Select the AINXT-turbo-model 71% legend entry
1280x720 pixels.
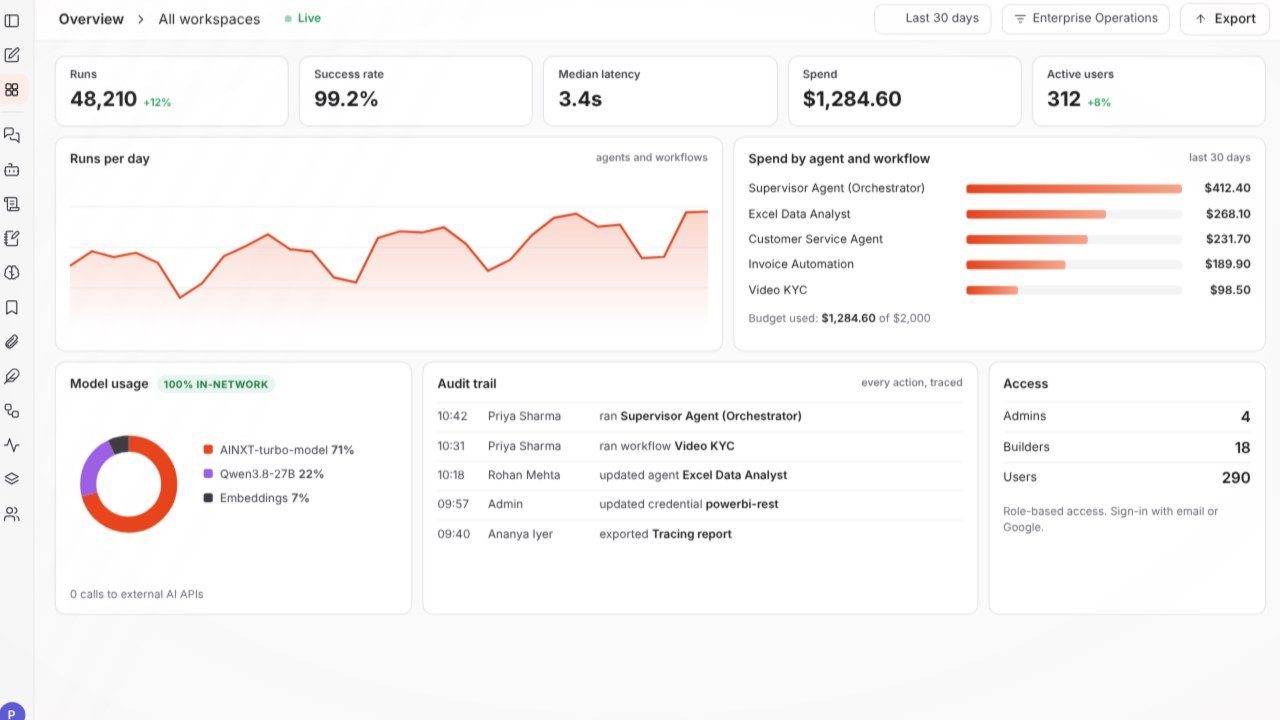278,450
